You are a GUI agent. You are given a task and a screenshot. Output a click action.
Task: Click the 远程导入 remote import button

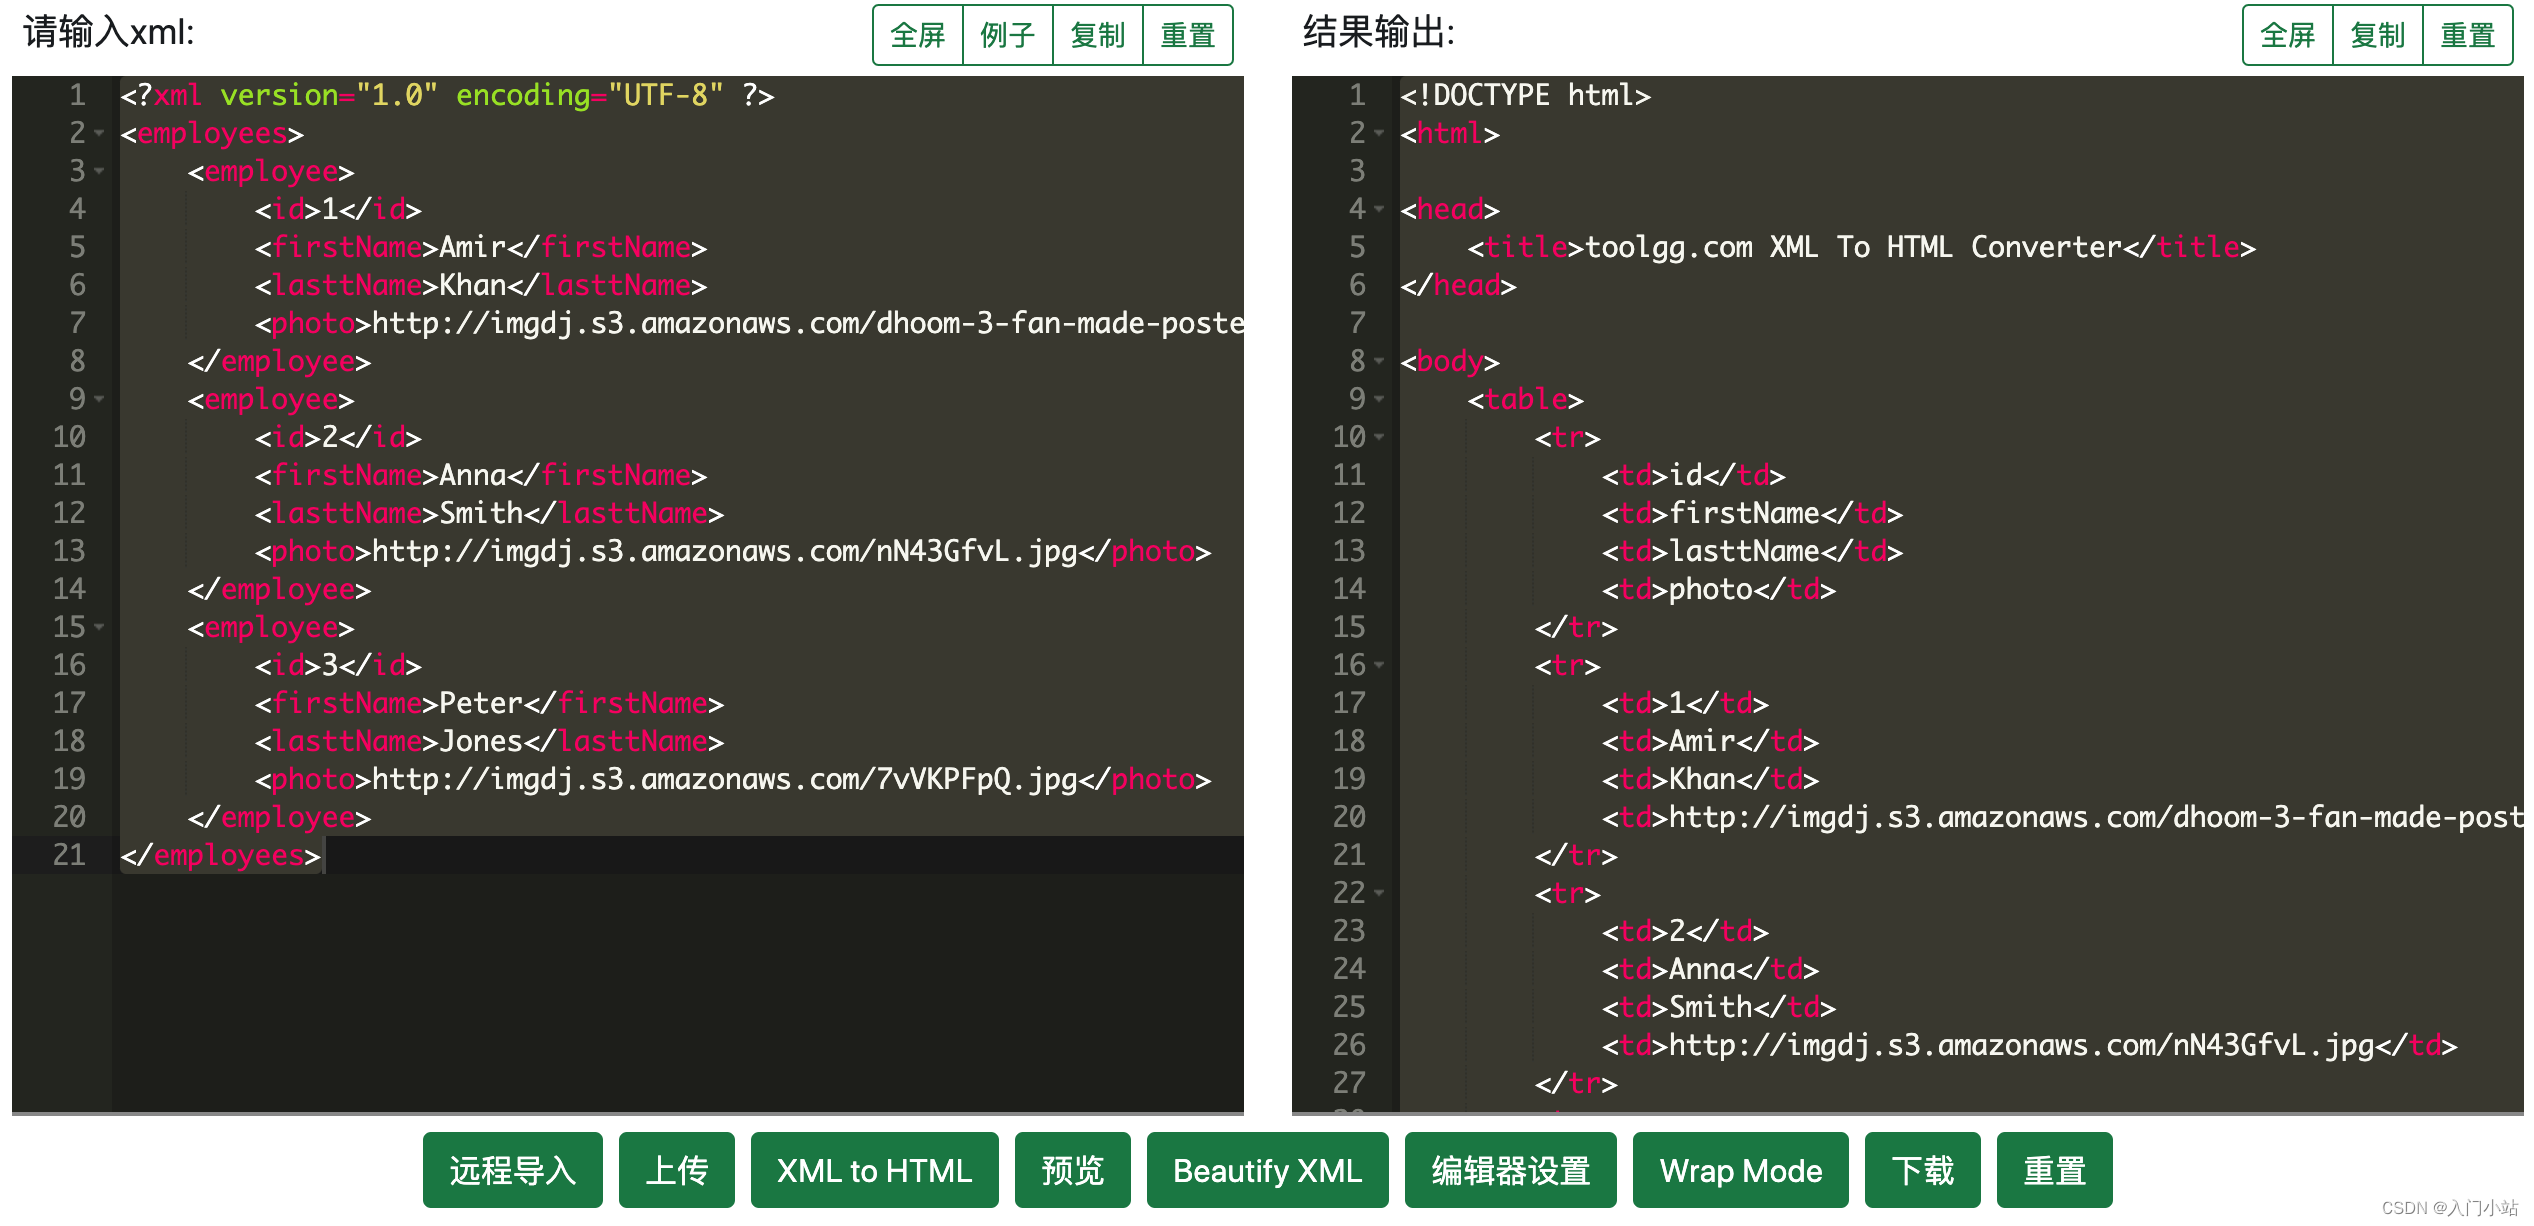tap(512, 1170)
